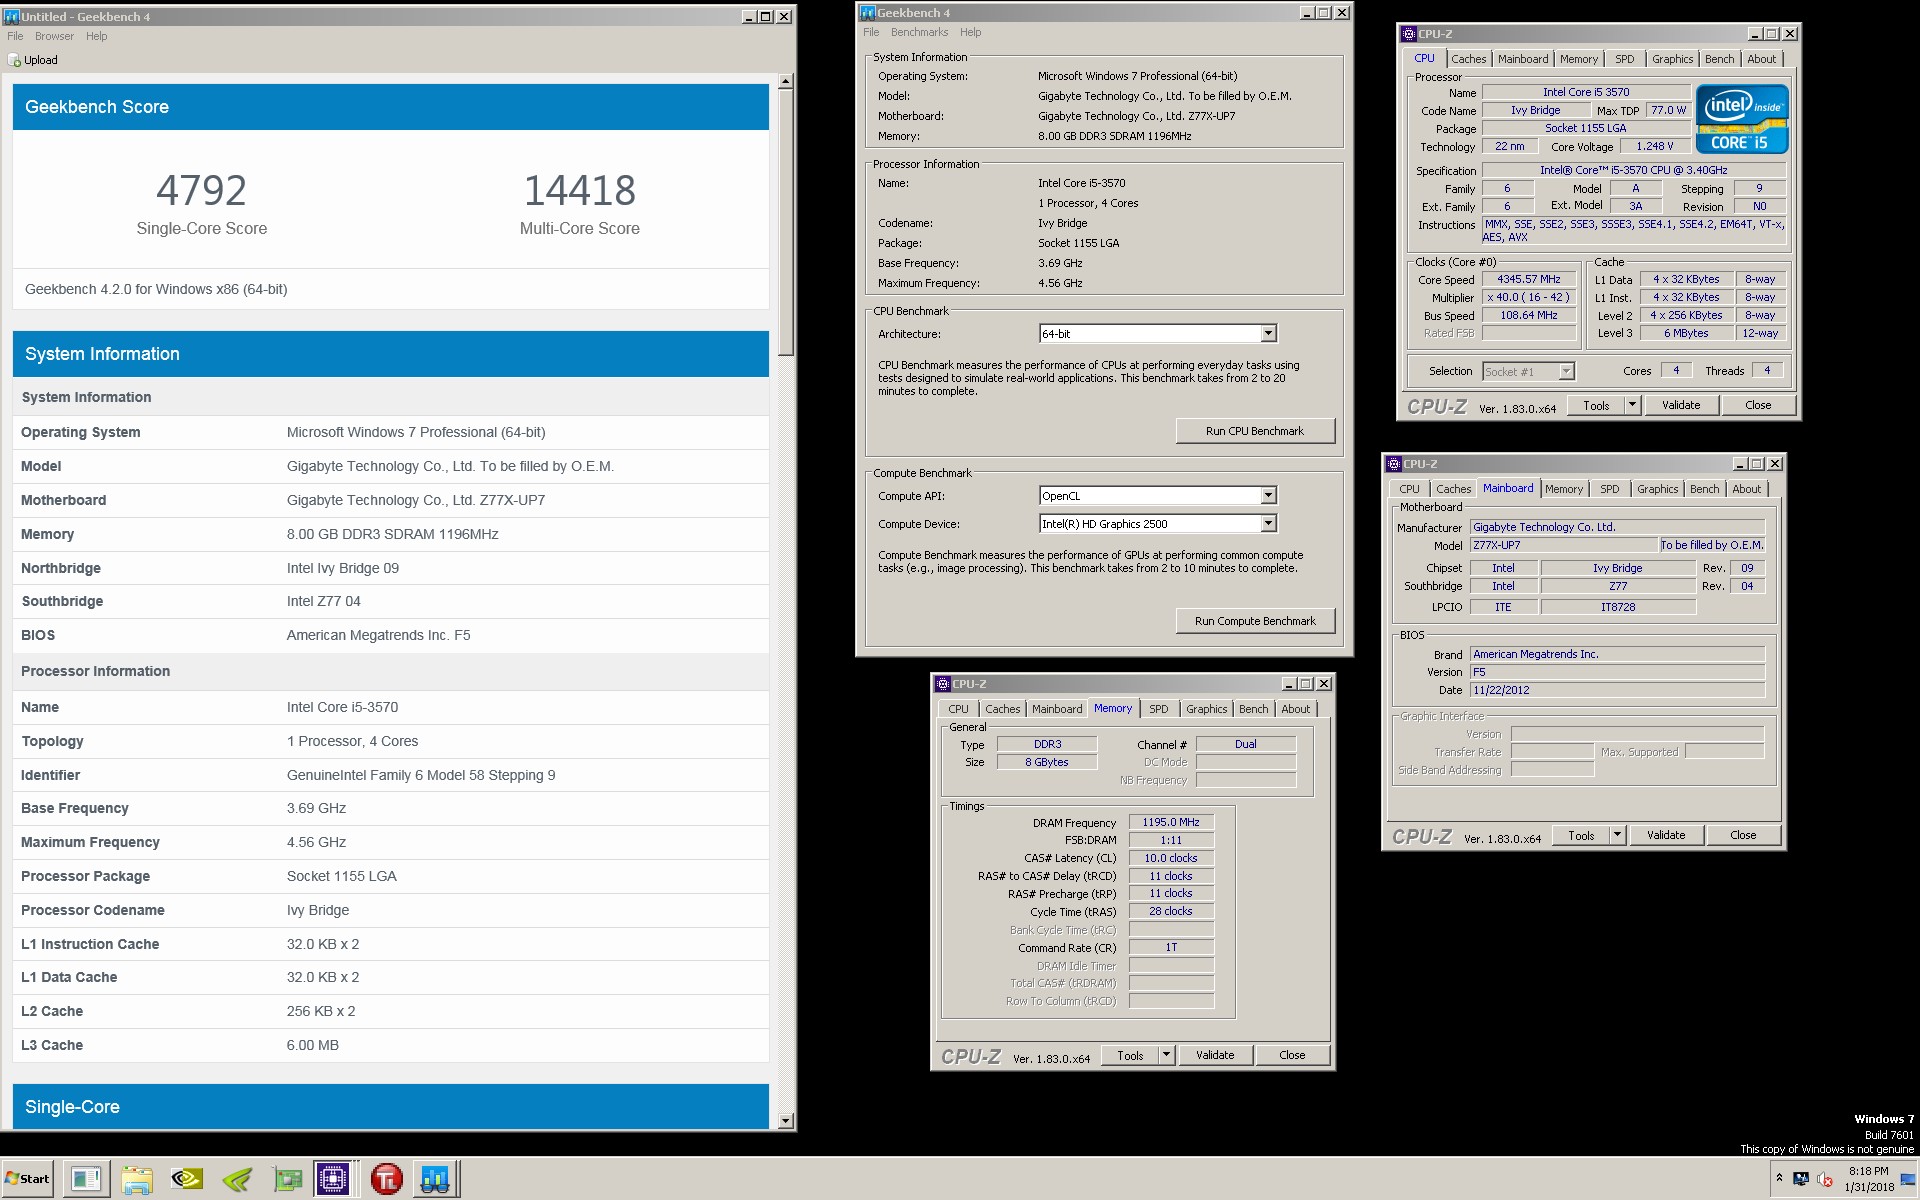Open Windows Explorer folder icon on taskbar
The image size is (1920, 1200).
point(137,1179)
